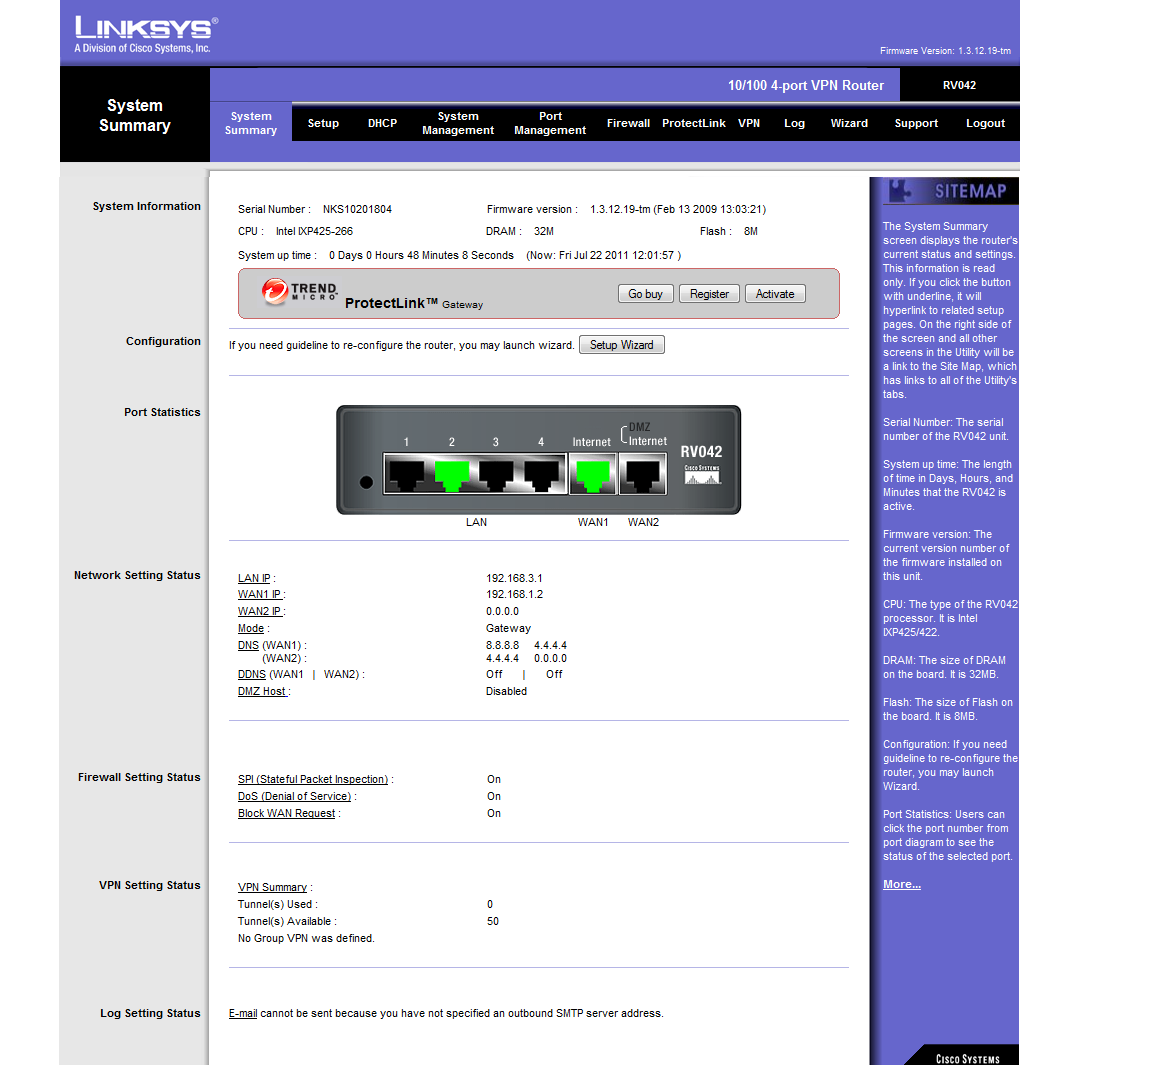Viewport: 1165px width, 1065px height.
Task: View the Log tab
Action: [794, 123]
